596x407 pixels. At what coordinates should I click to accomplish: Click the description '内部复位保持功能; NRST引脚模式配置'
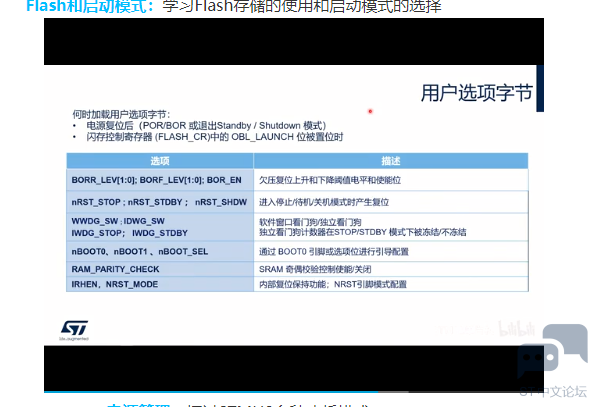[333, 284]
